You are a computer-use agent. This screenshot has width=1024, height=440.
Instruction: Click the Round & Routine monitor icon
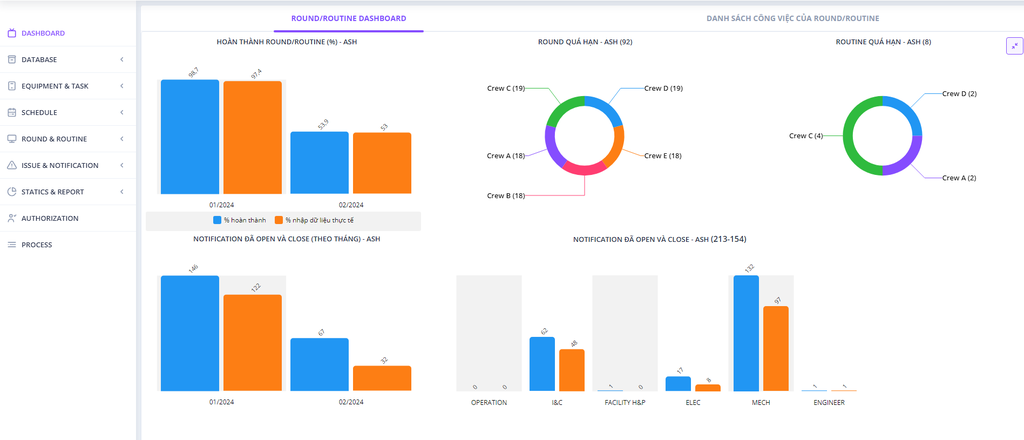pyautogui.click(x=11, y=139)
